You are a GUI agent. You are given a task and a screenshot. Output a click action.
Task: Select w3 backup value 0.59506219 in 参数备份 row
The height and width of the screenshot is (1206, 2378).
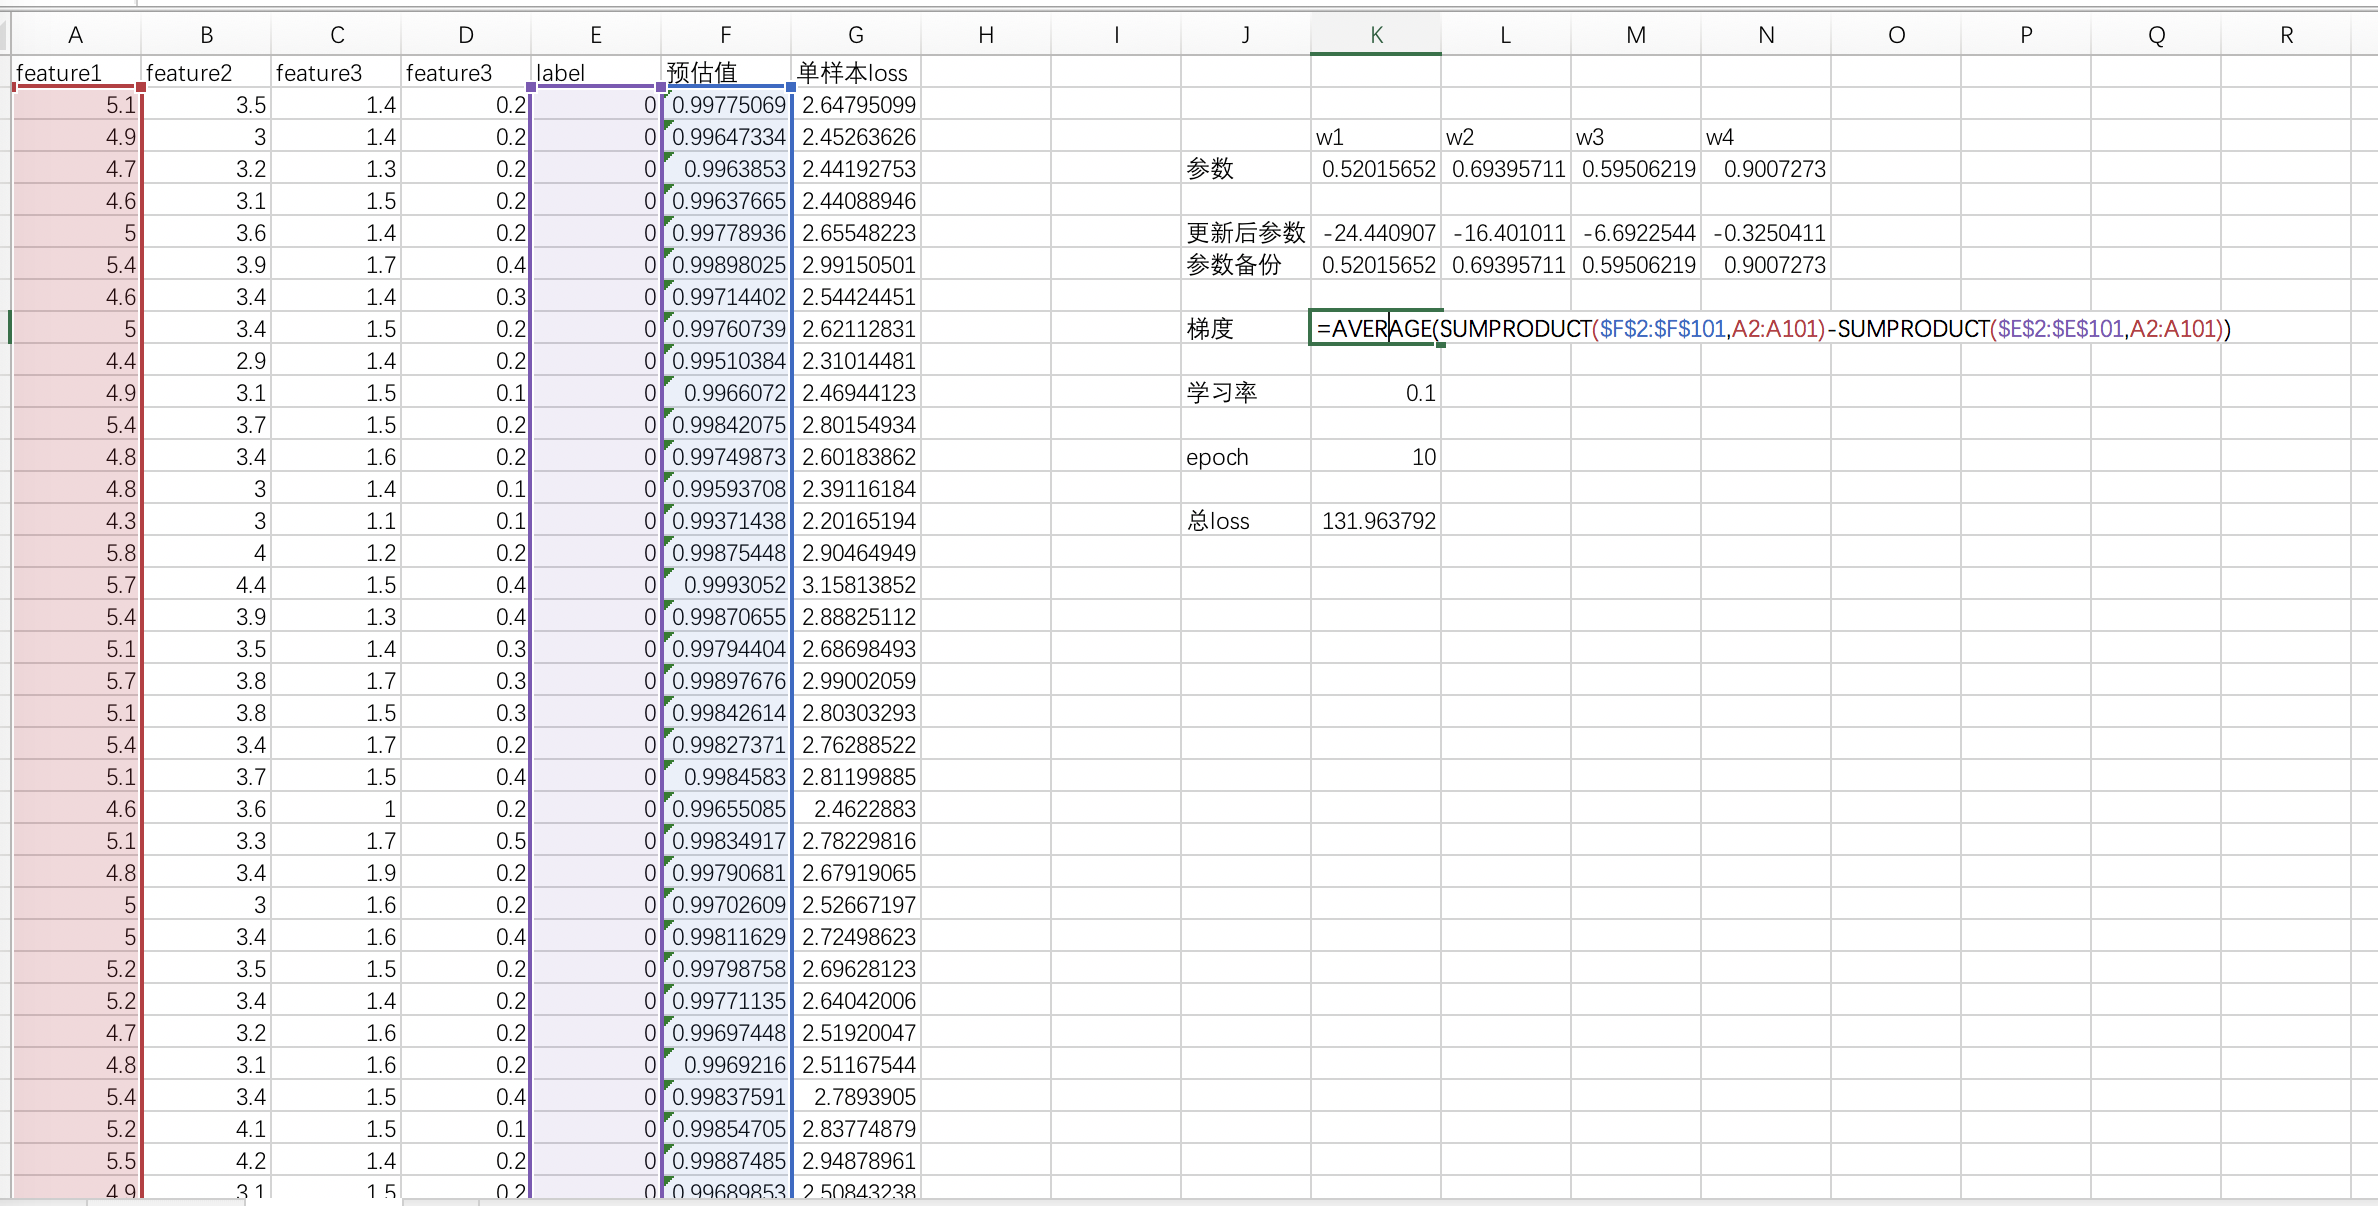tap(1636, 265)
